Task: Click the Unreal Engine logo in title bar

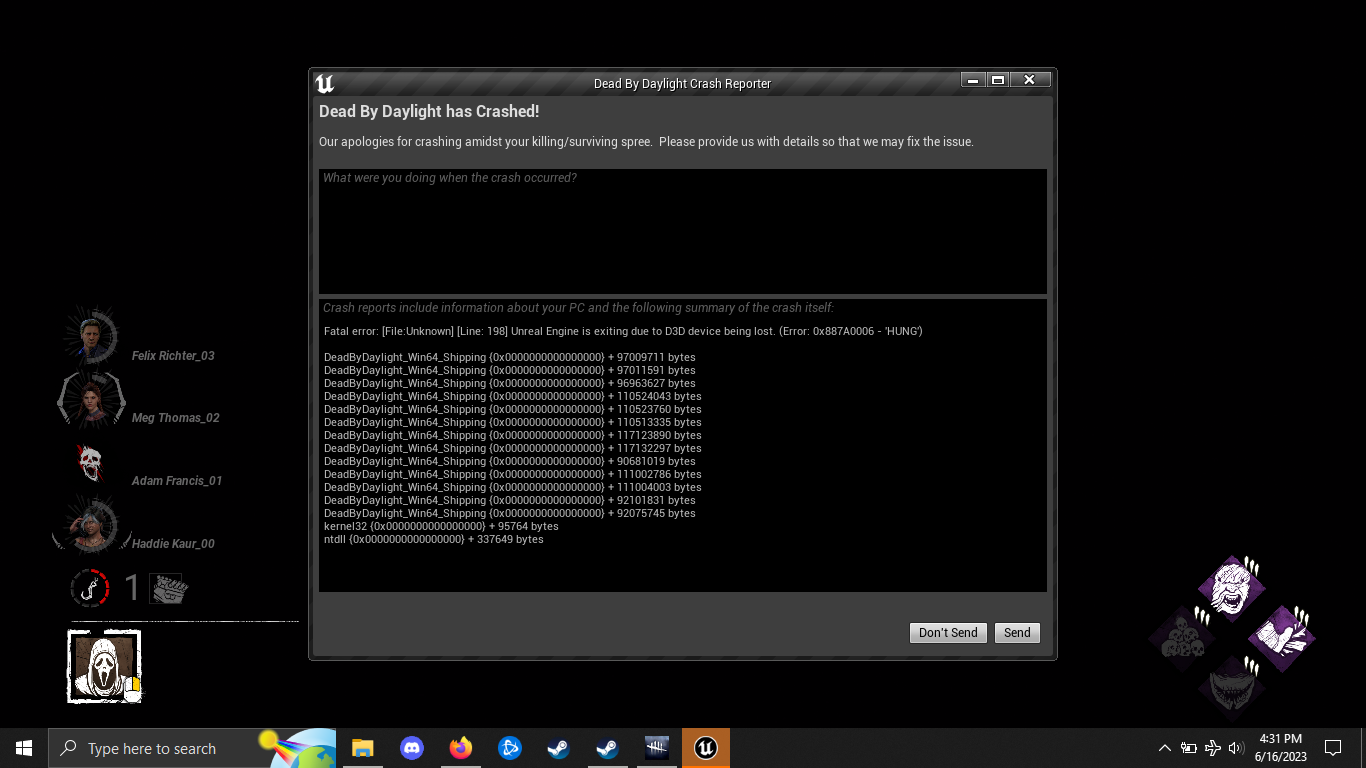Action: coord(324,83)
